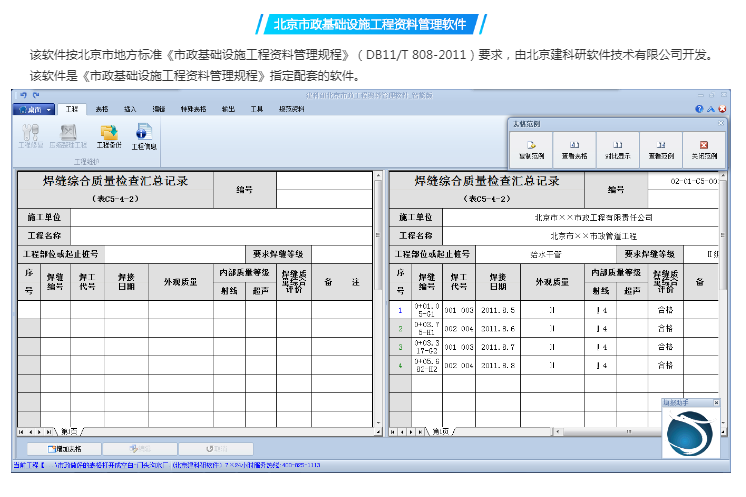This screenshot has height=497, width=746.
Task: Click the greyed 取消 button at bottom
Action: 216,448
